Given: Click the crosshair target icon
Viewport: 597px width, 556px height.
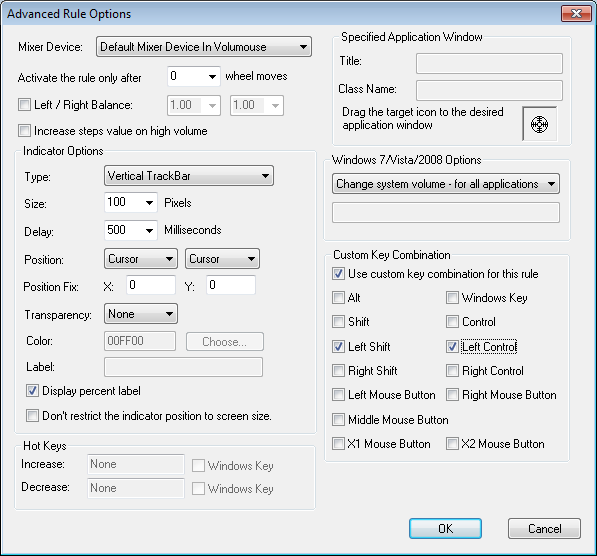Looking at the screenshot, I should coord(540,124).
